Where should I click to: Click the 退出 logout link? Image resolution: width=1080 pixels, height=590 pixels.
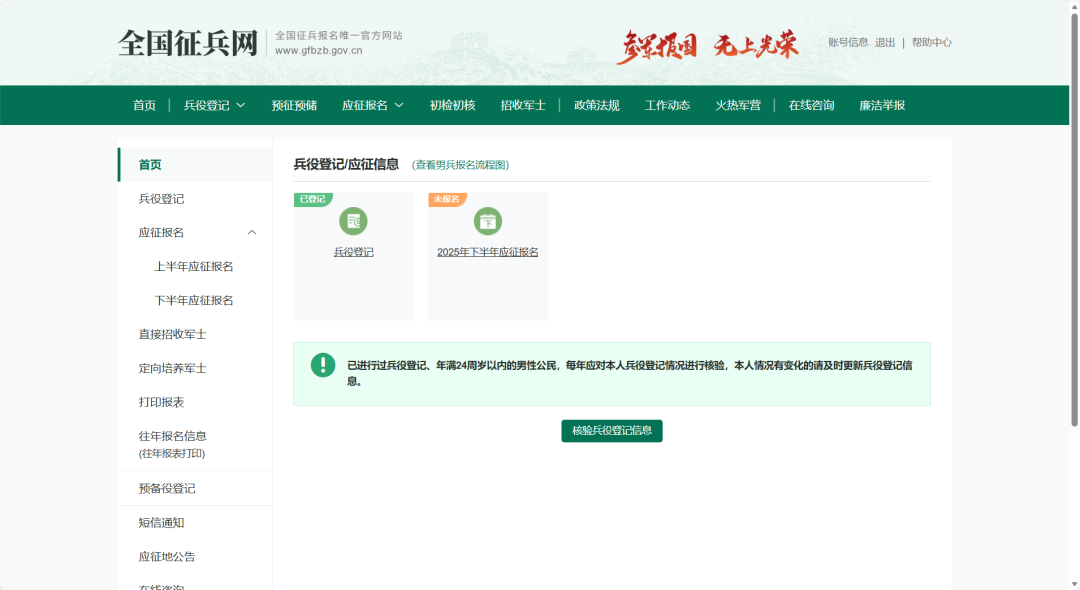[885, 43]
